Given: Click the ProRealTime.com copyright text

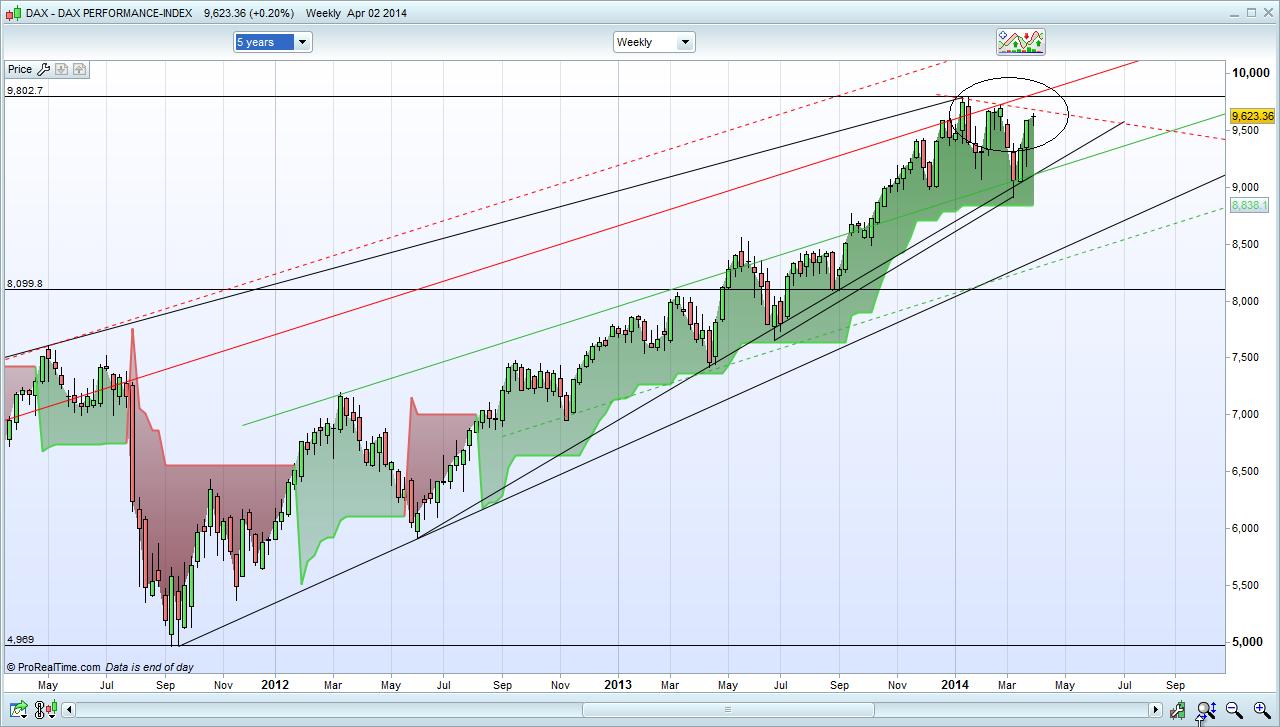Looking at the screenshot, I should (x=53, y=667).
